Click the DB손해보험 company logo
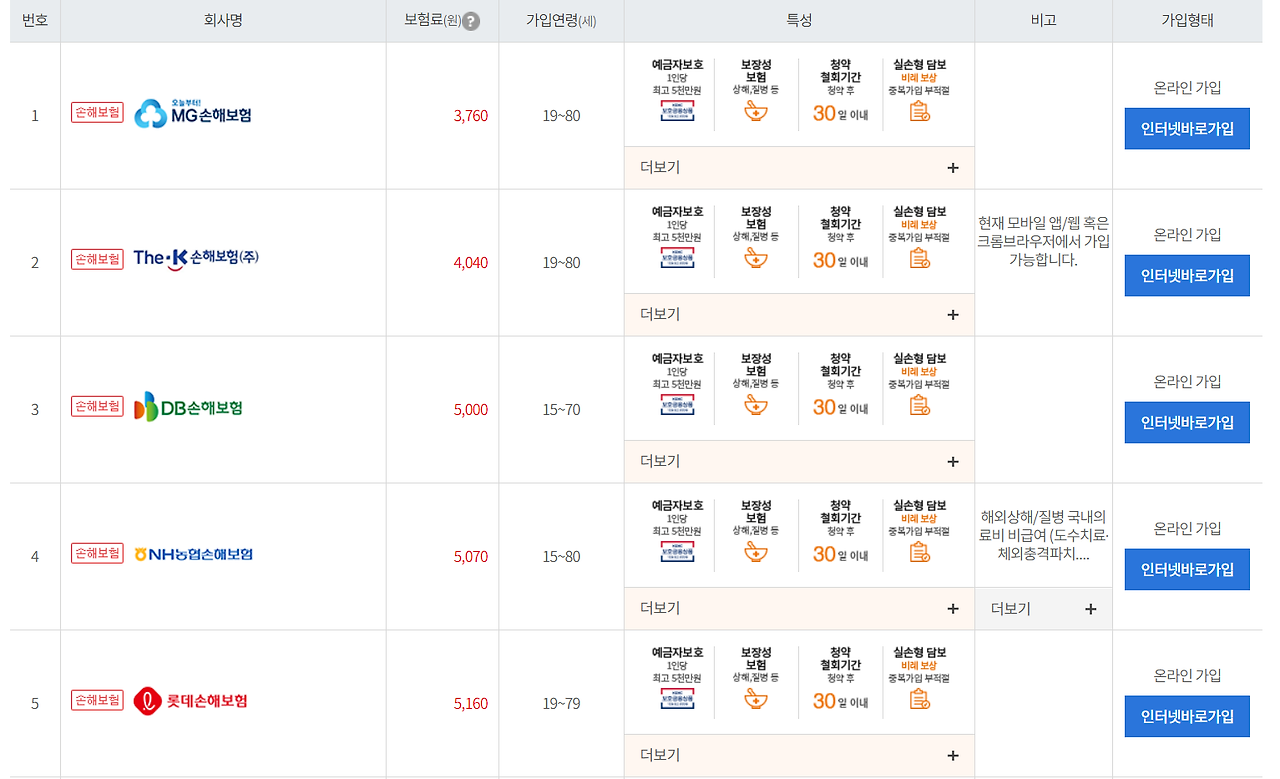This screenshot has height=779, width=1280. click(188, 407)
